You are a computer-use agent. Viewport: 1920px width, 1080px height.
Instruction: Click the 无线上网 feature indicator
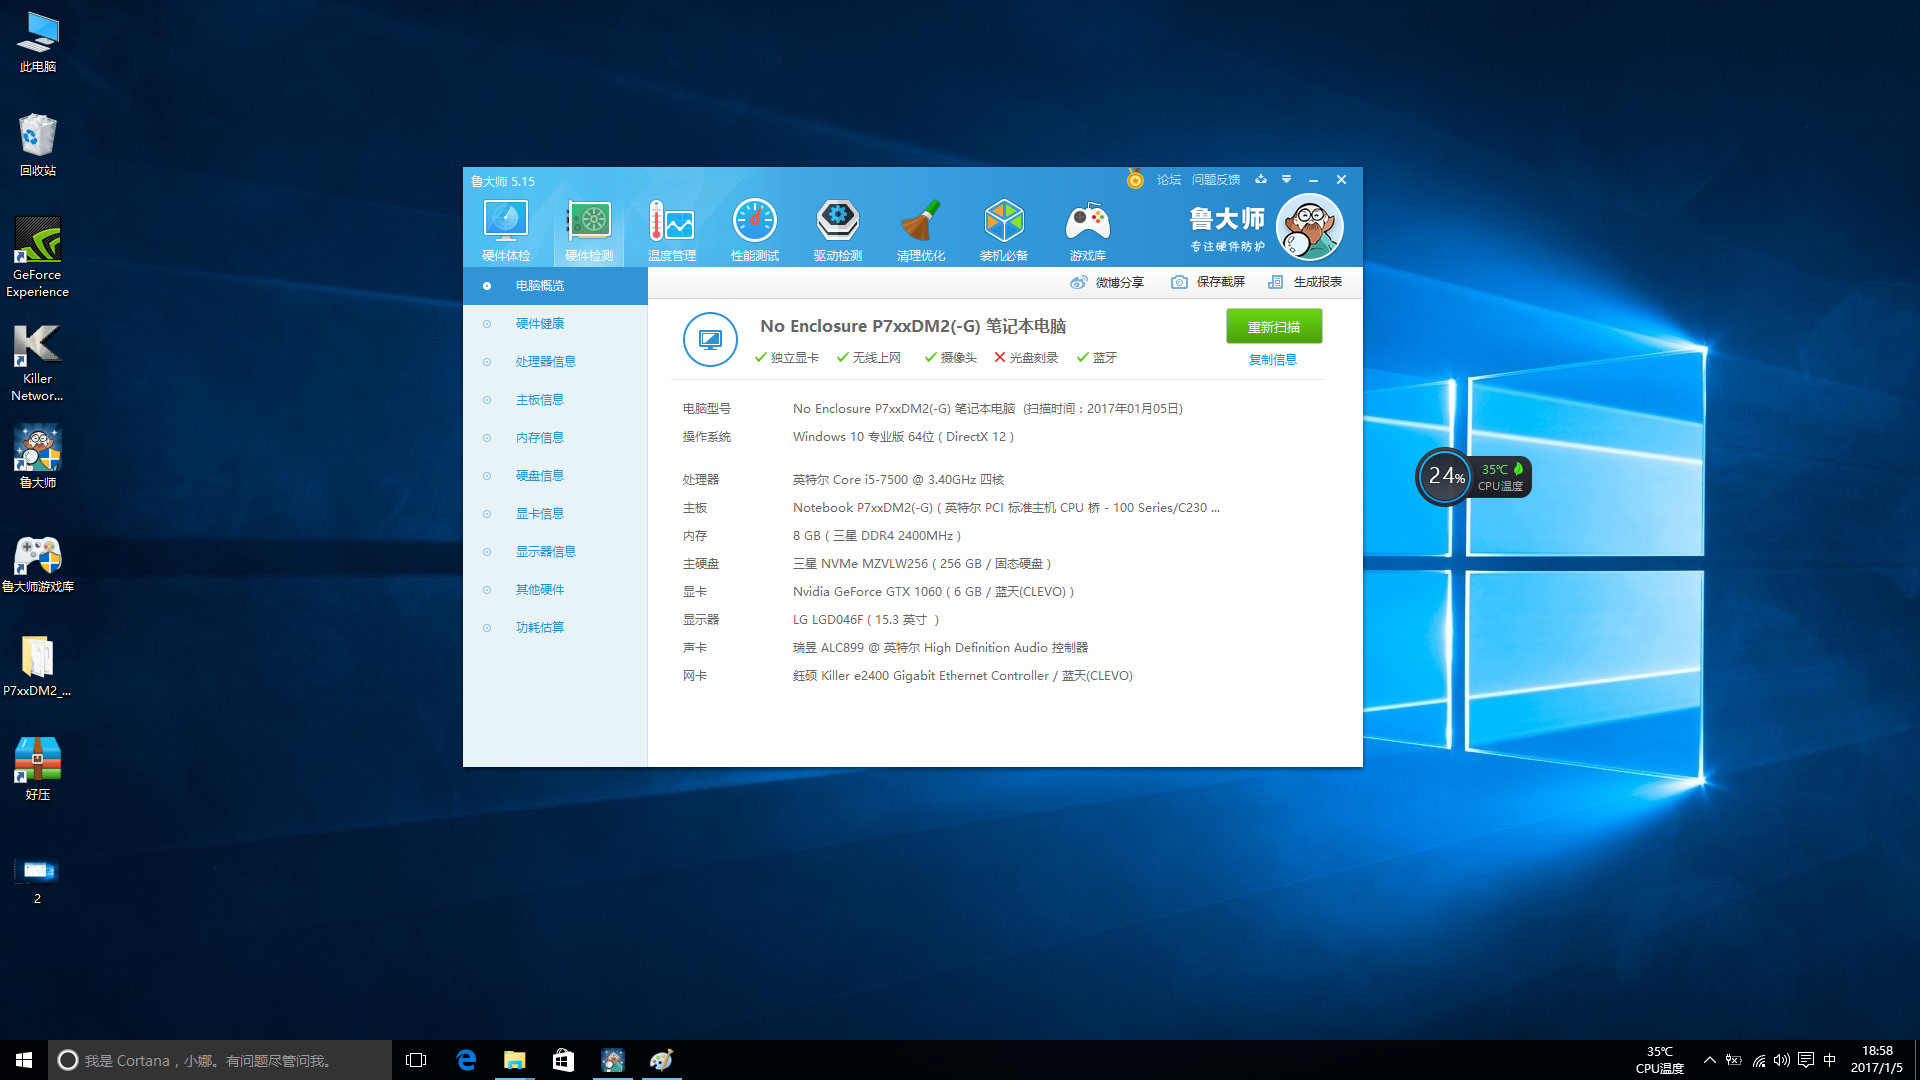pyautogui.click(x=869, y=358)
